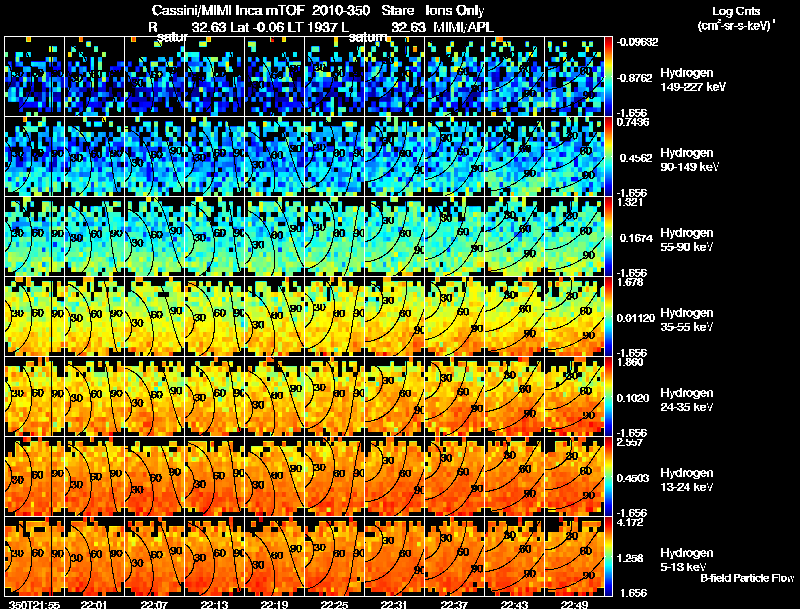Click the Hydrogen 90-149 keV row label
This screenshot has height=609, width=800.
(689, 160)
